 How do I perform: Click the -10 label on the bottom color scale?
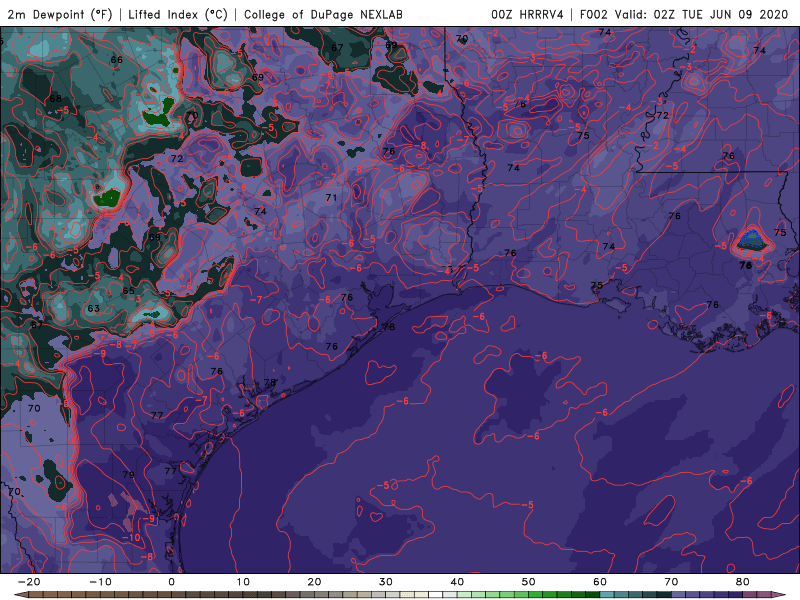[100, 582]
